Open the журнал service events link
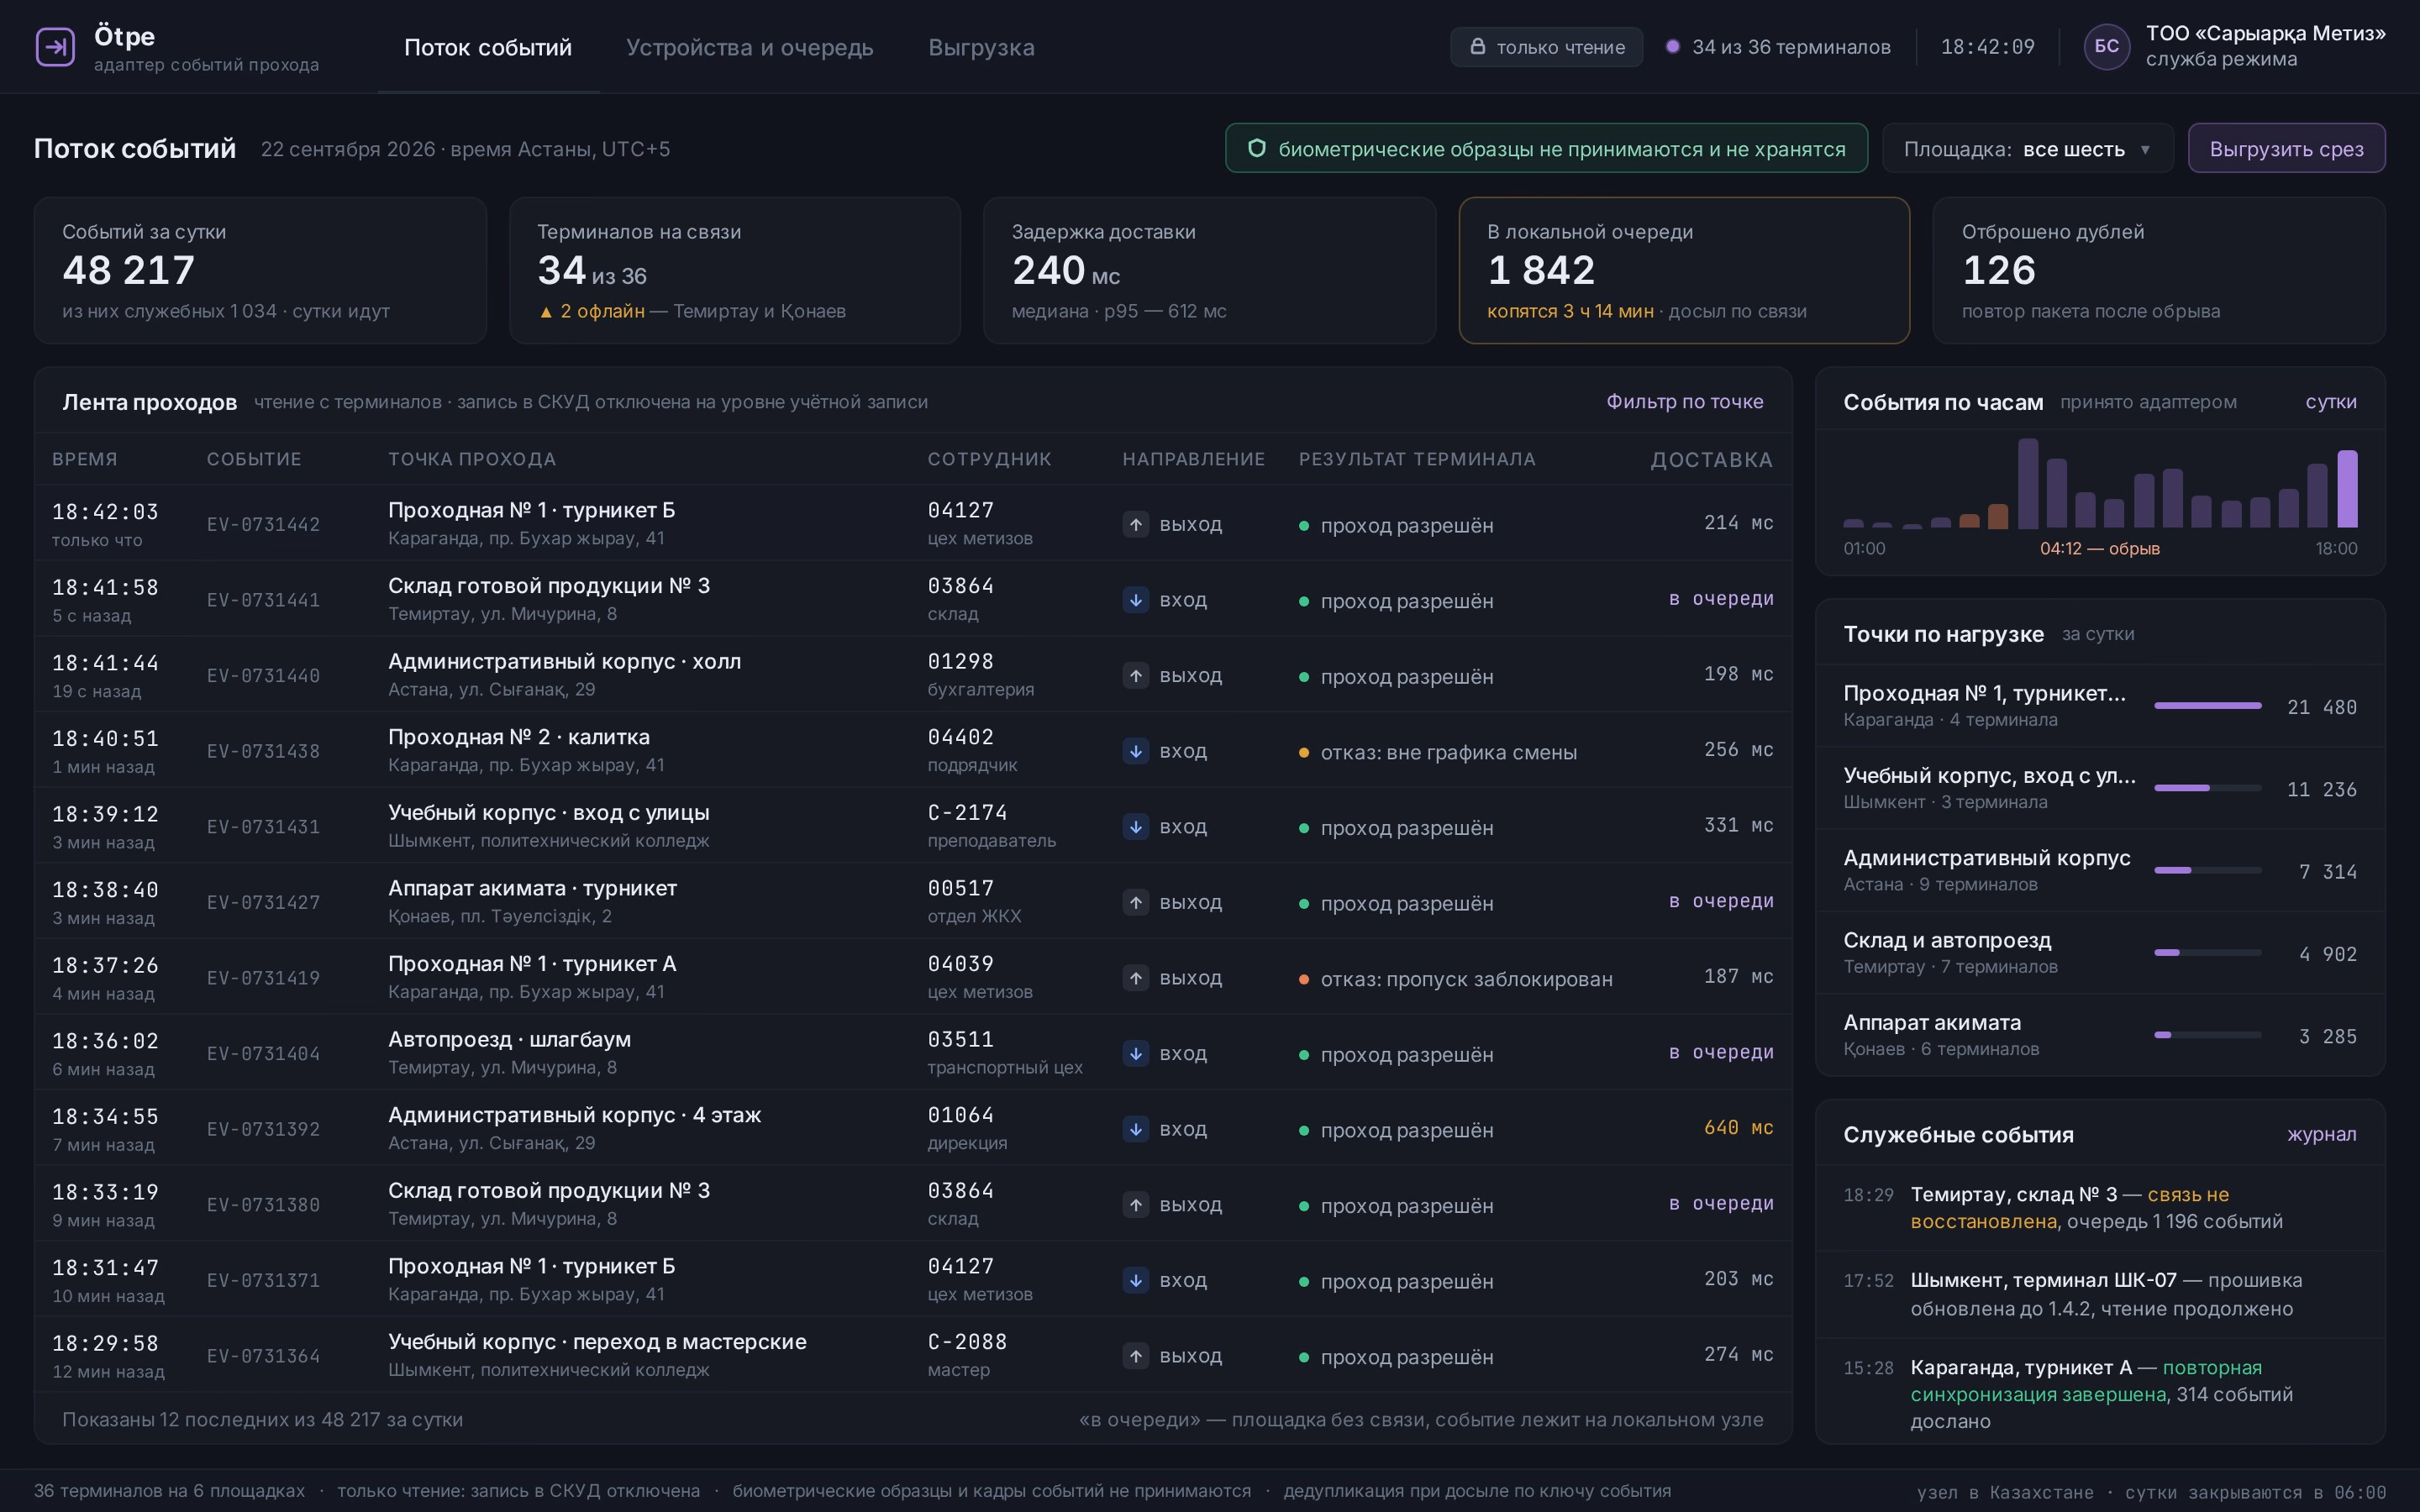 tap(2321, 1134)
